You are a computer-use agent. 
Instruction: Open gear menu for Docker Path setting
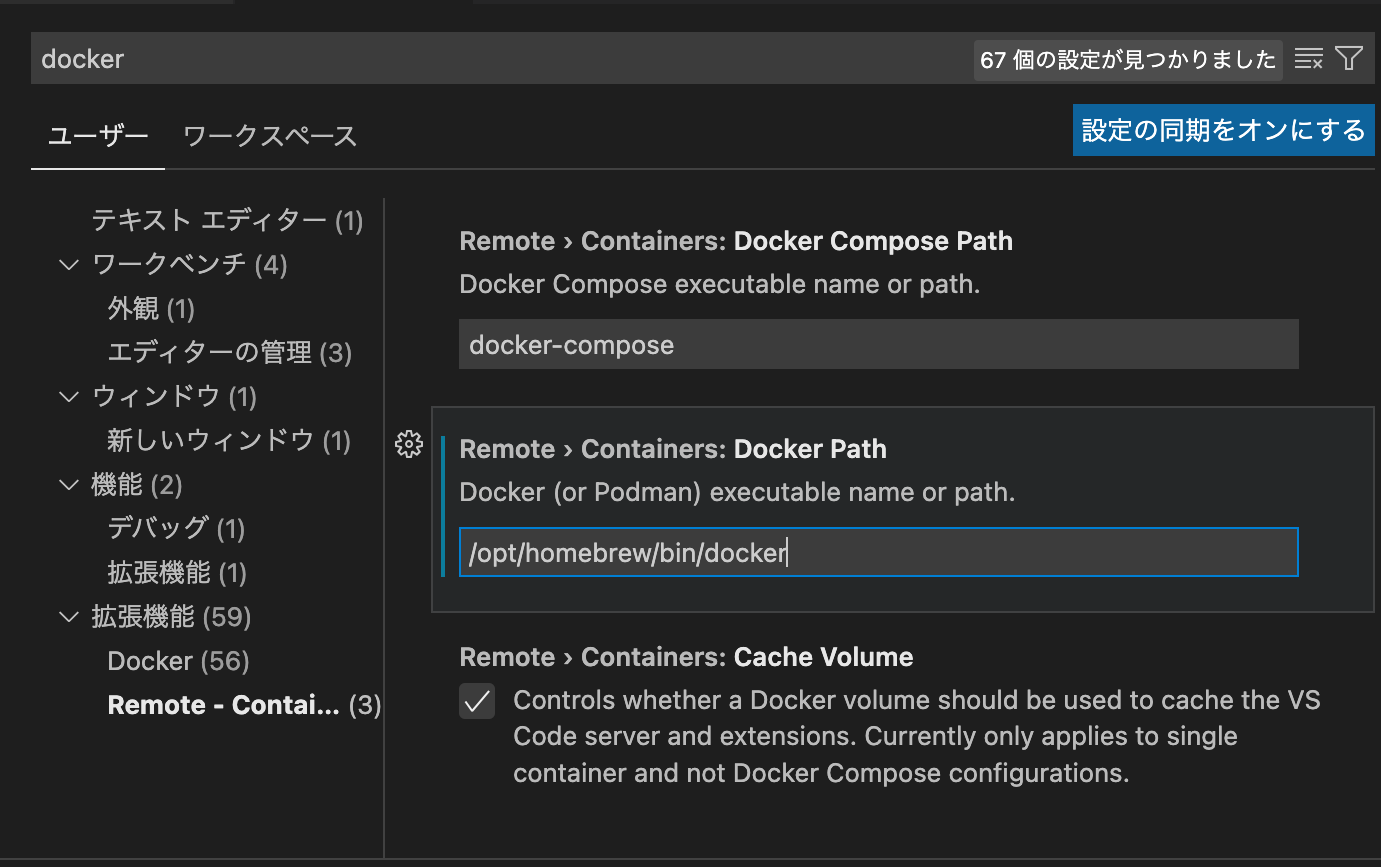(409, 445)
